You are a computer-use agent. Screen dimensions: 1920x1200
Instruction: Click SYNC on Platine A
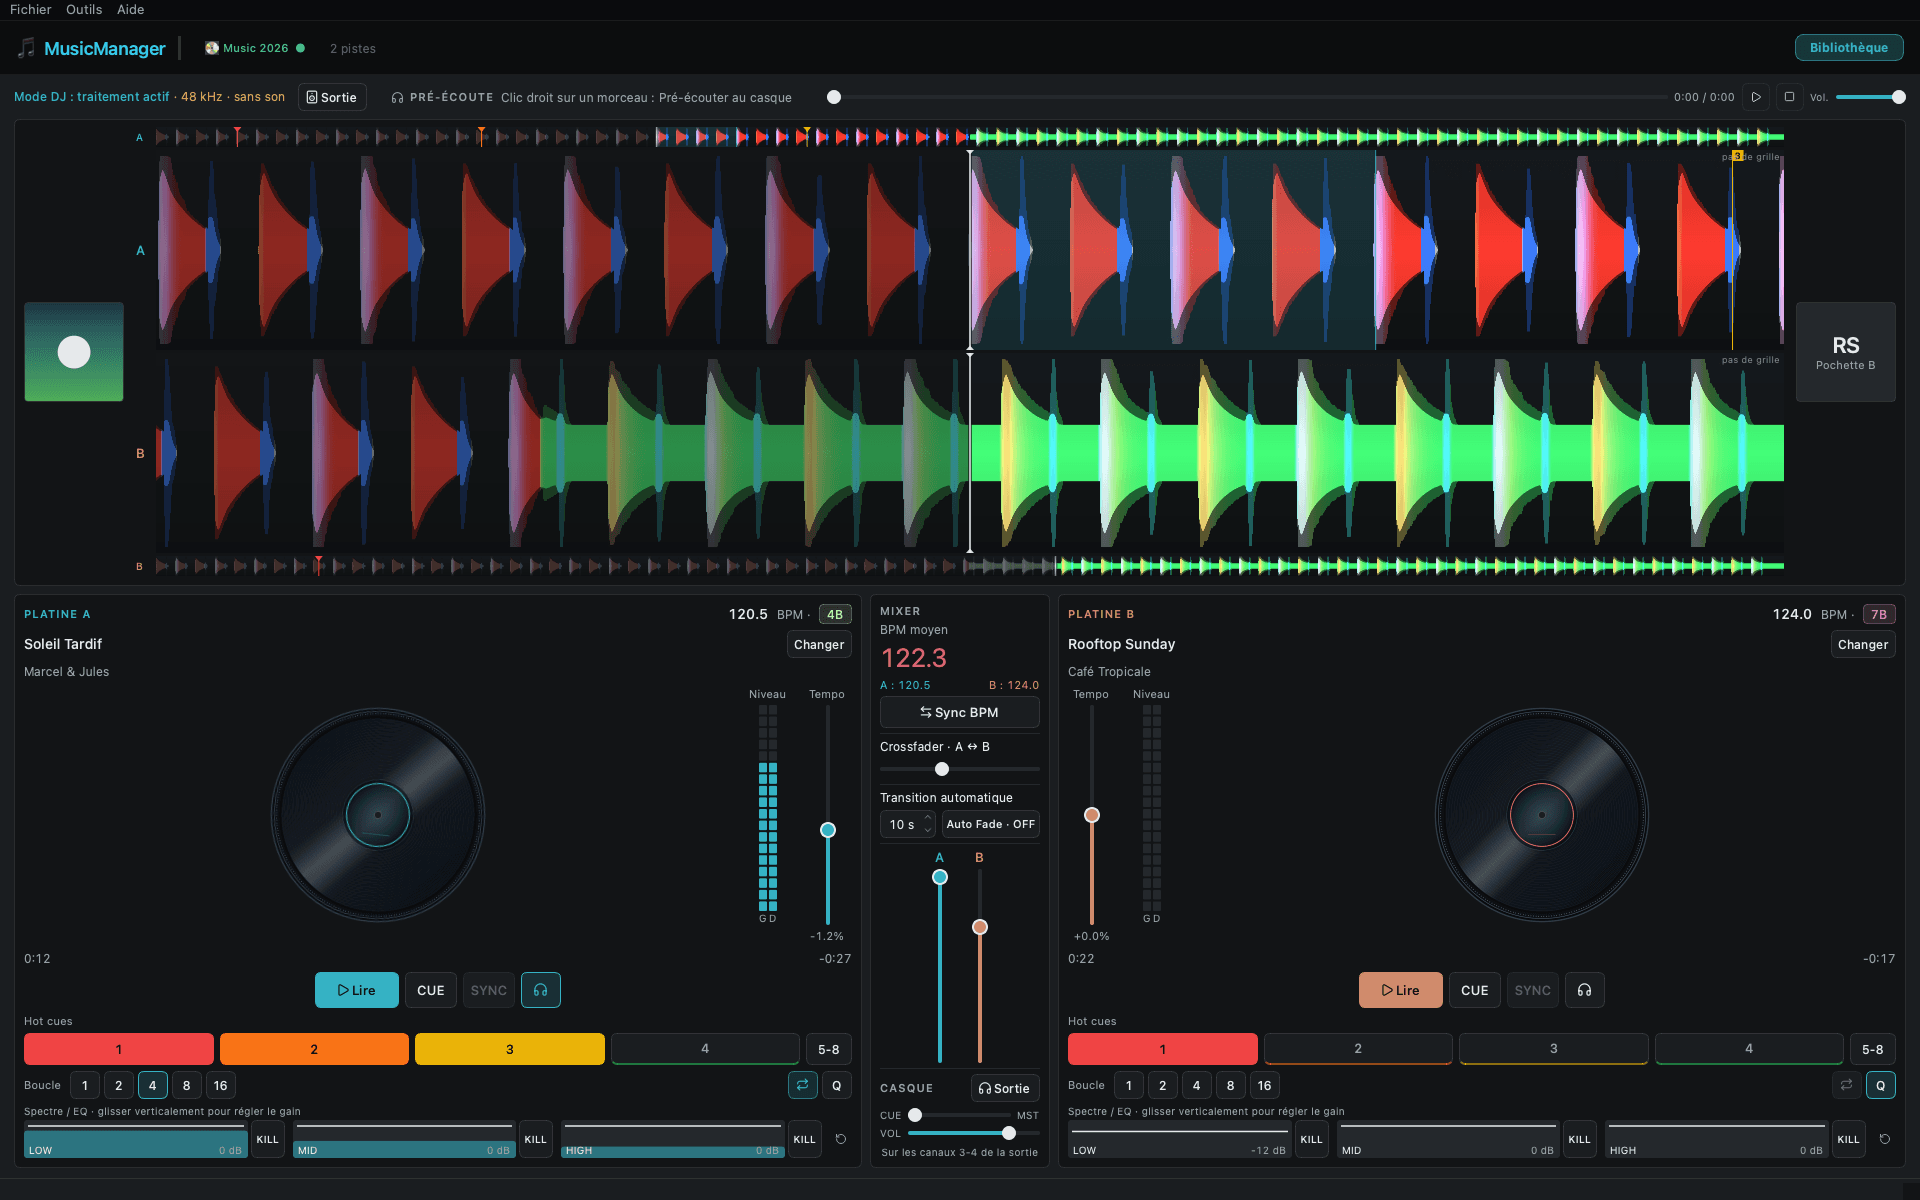coord(489,990)
